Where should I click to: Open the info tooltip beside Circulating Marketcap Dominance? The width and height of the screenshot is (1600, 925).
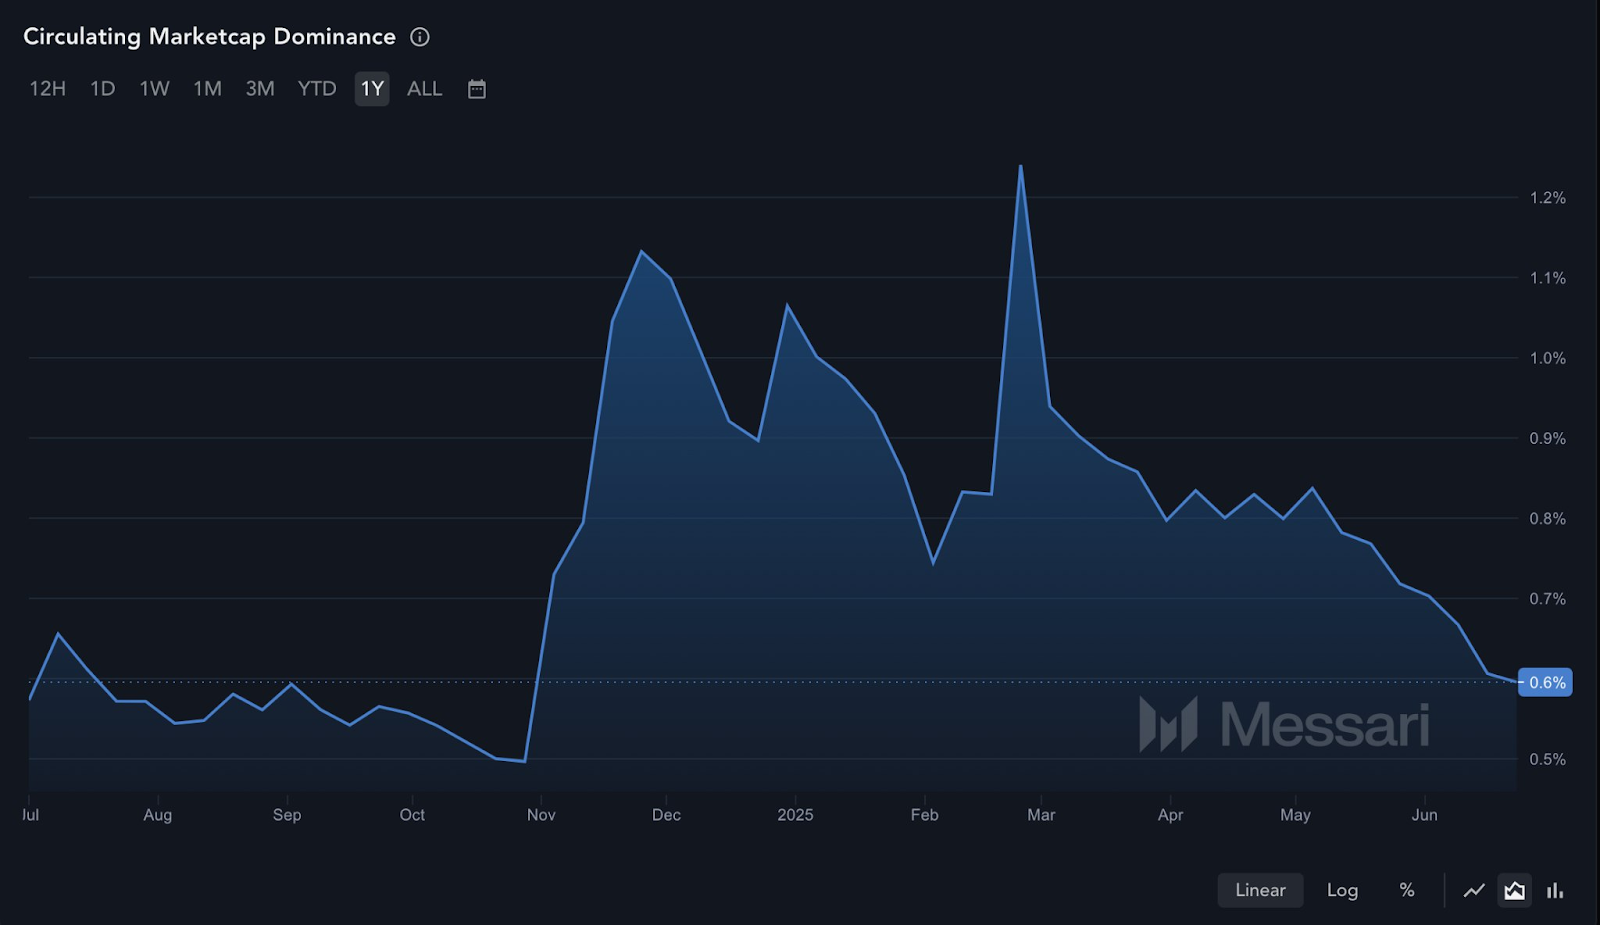[420, 37]
